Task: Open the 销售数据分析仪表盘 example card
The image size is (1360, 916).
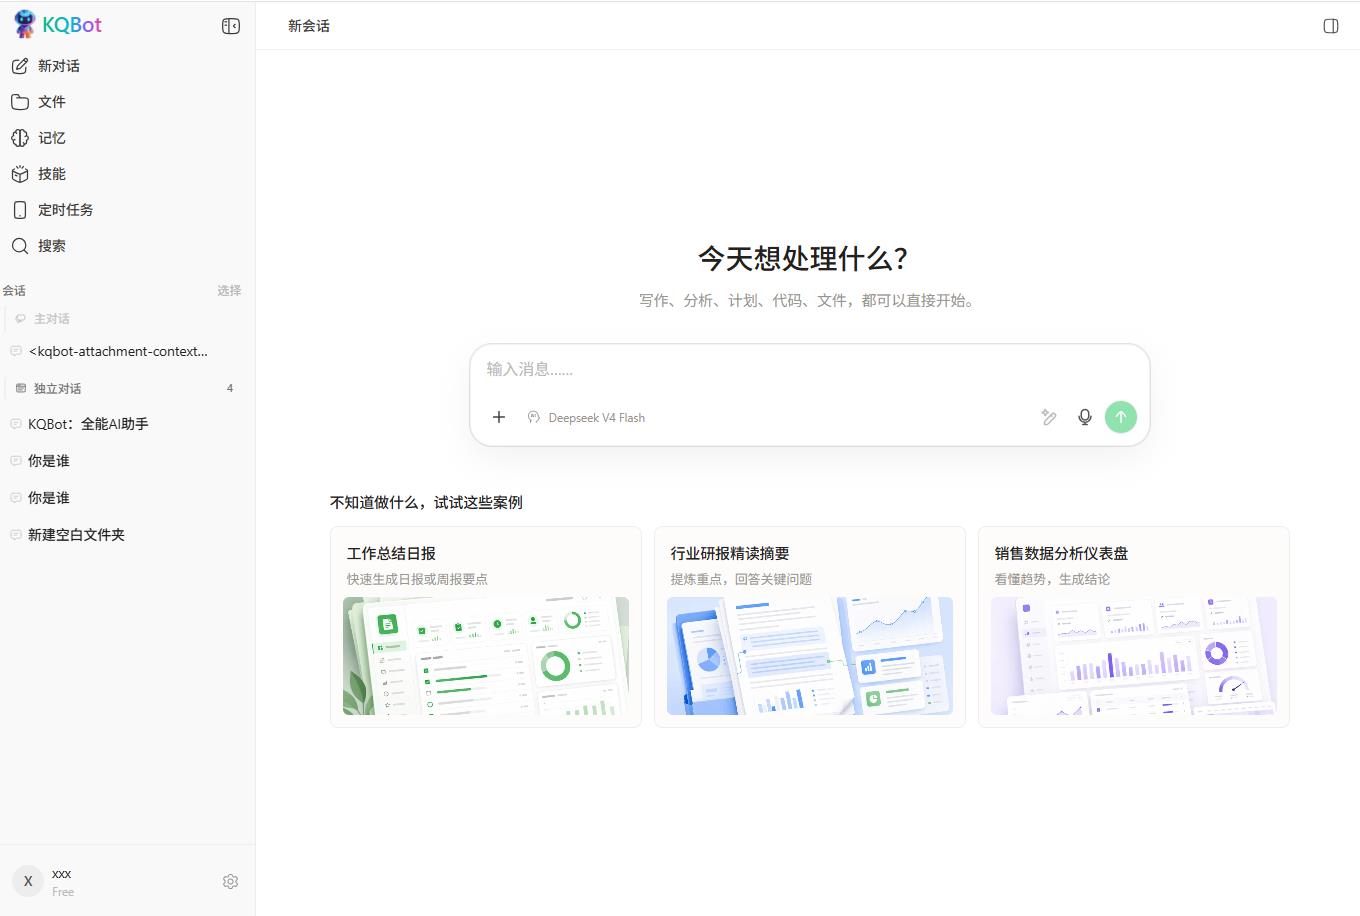Action: tap(1134, 627)
